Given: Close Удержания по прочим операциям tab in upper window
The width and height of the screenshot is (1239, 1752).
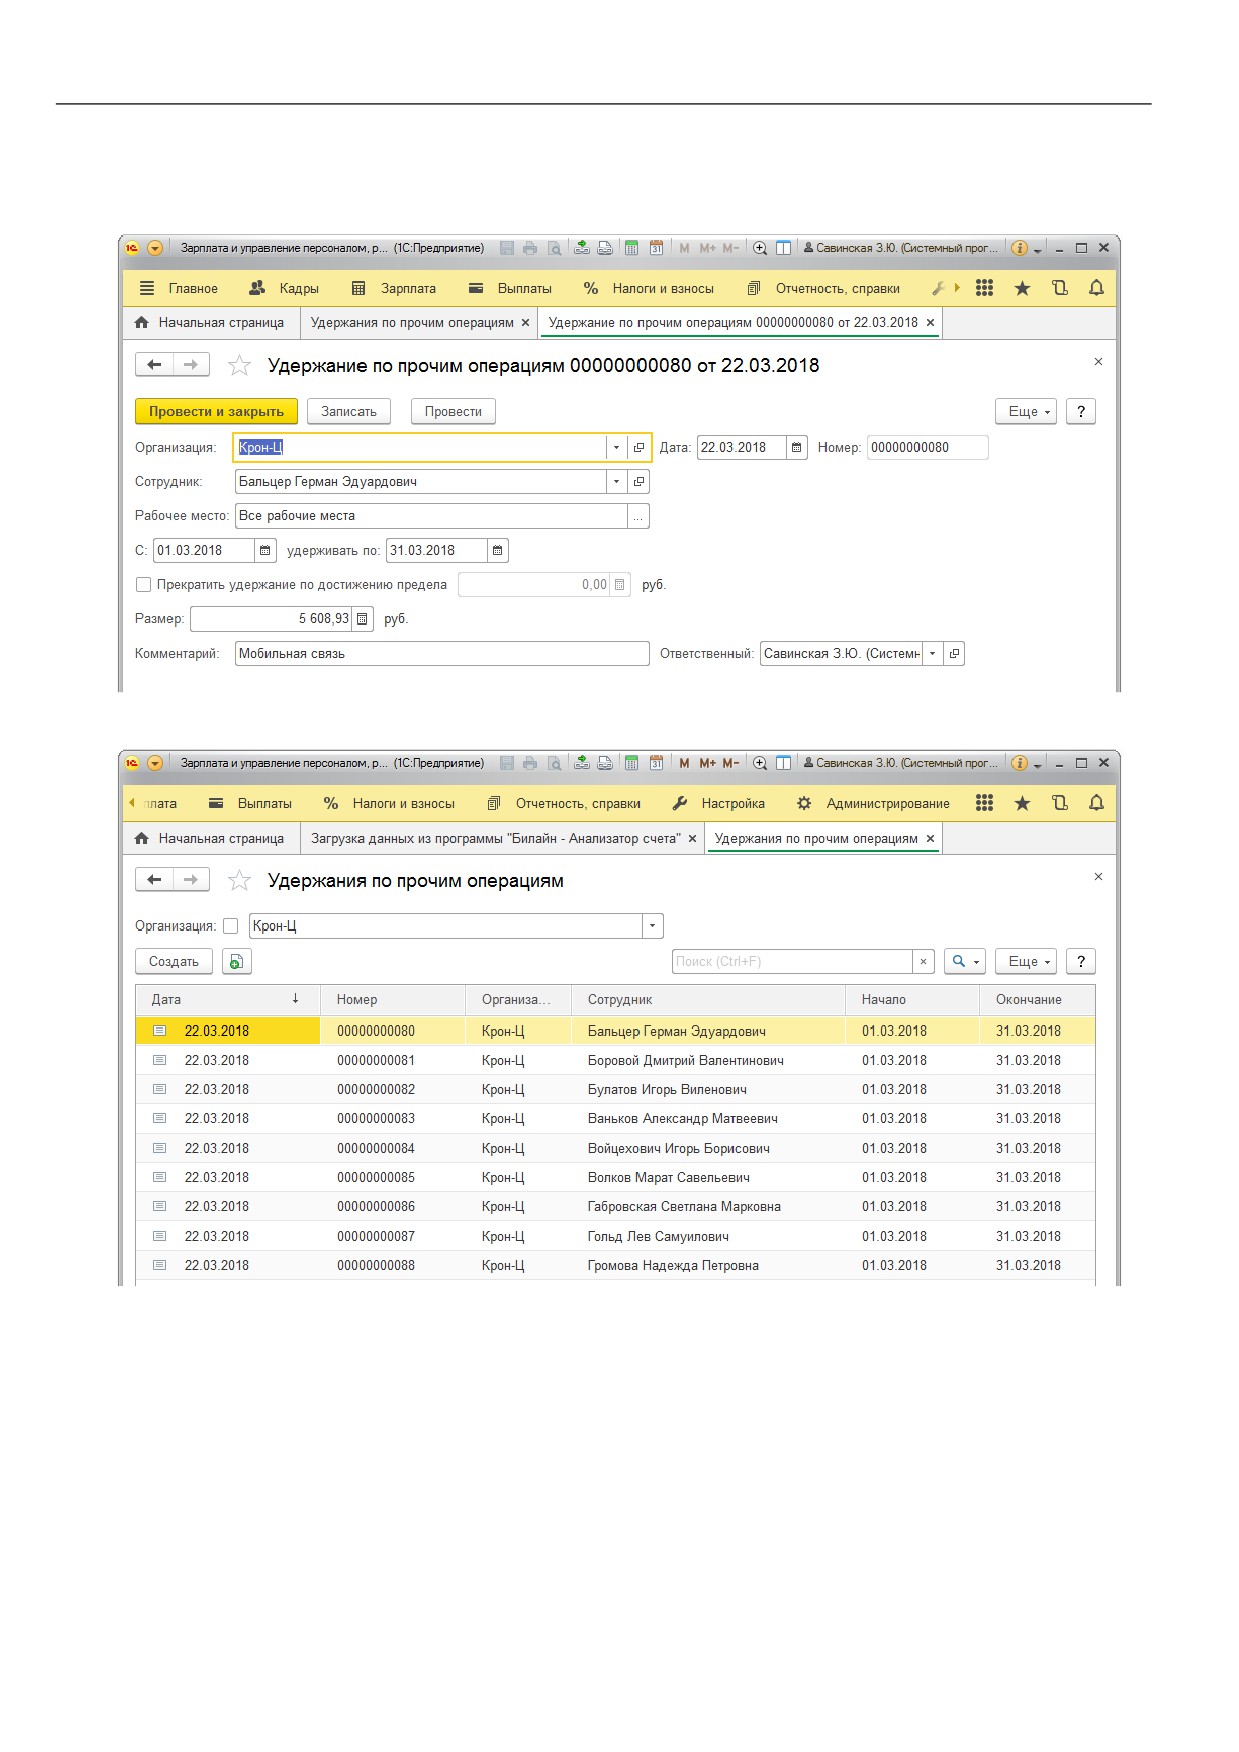Looking at the screenshot, I should (x=525, y=323).
